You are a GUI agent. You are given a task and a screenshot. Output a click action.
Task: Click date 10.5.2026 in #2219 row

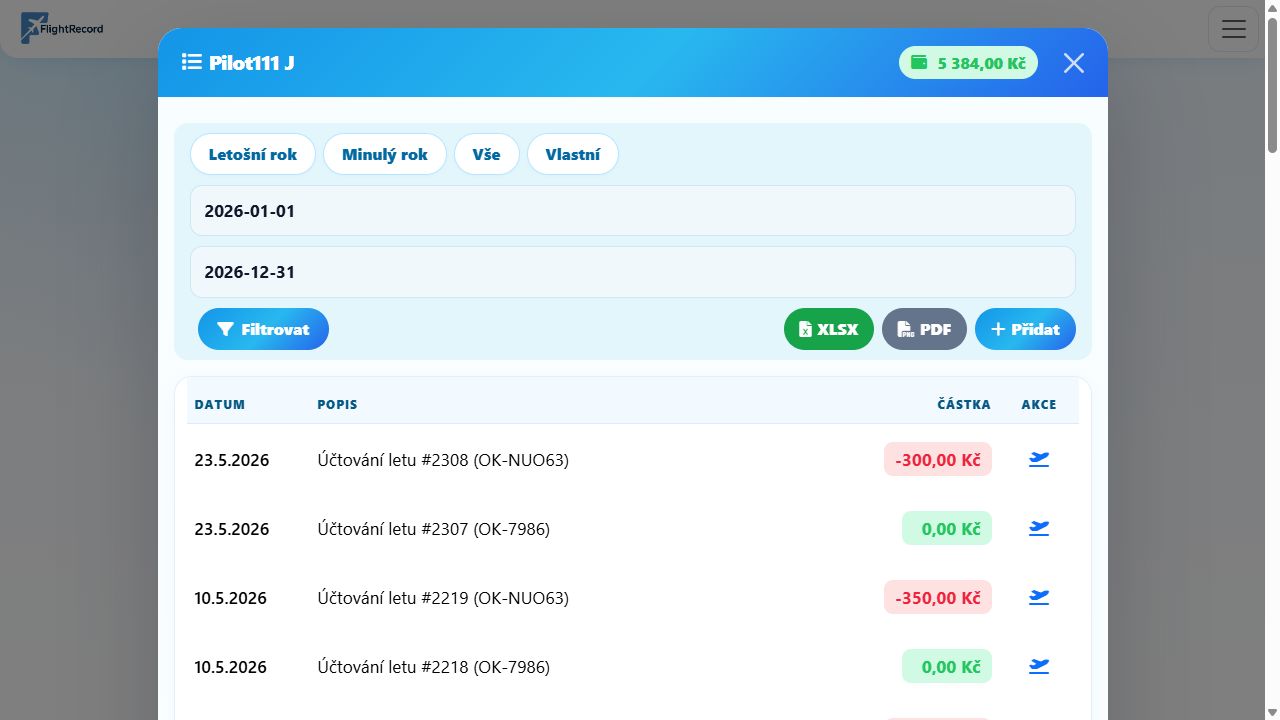pos(231,598)
